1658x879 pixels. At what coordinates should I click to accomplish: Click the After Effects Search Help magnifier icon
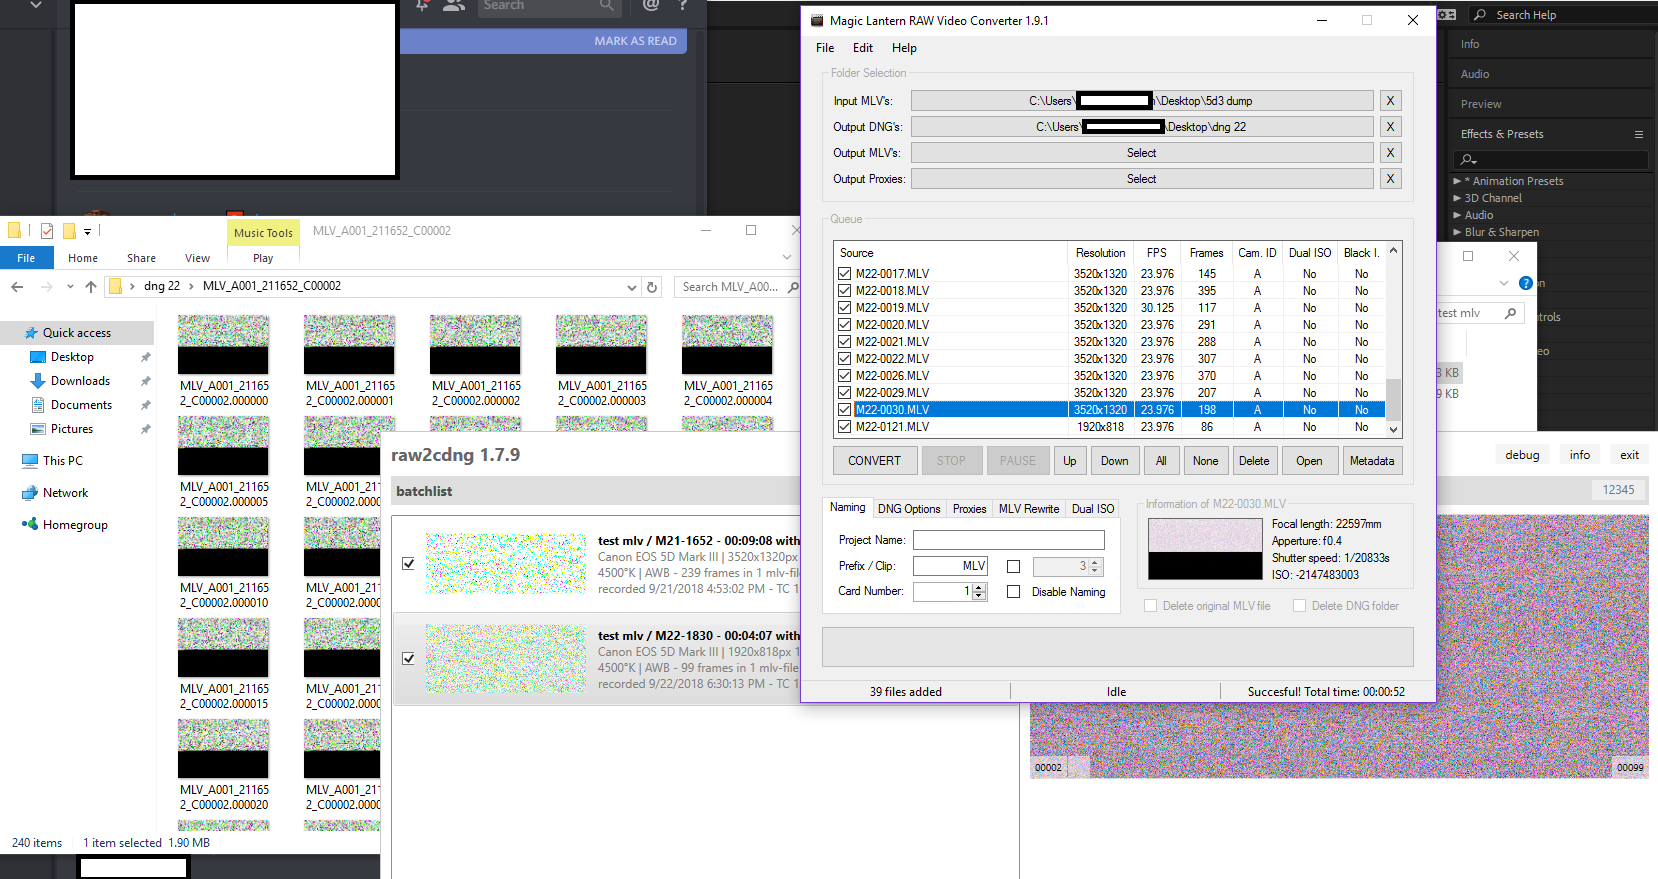(x=1480, y=15)
